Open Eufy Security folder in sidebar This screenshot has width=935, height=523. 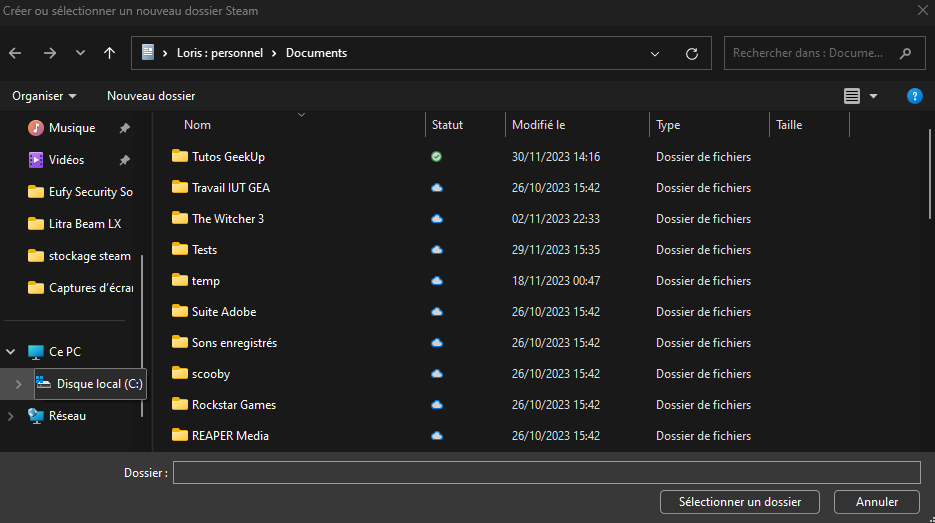click(x=81, y=192)
